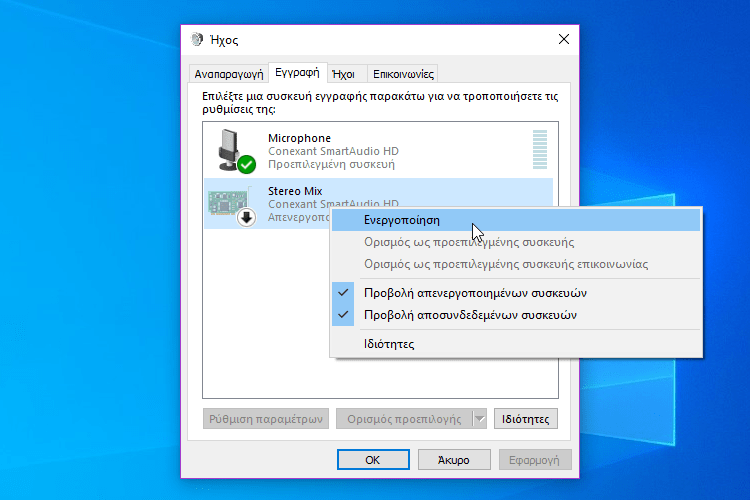Confirm with the OK button
This screenshot has height=500, width=750.
373,460
